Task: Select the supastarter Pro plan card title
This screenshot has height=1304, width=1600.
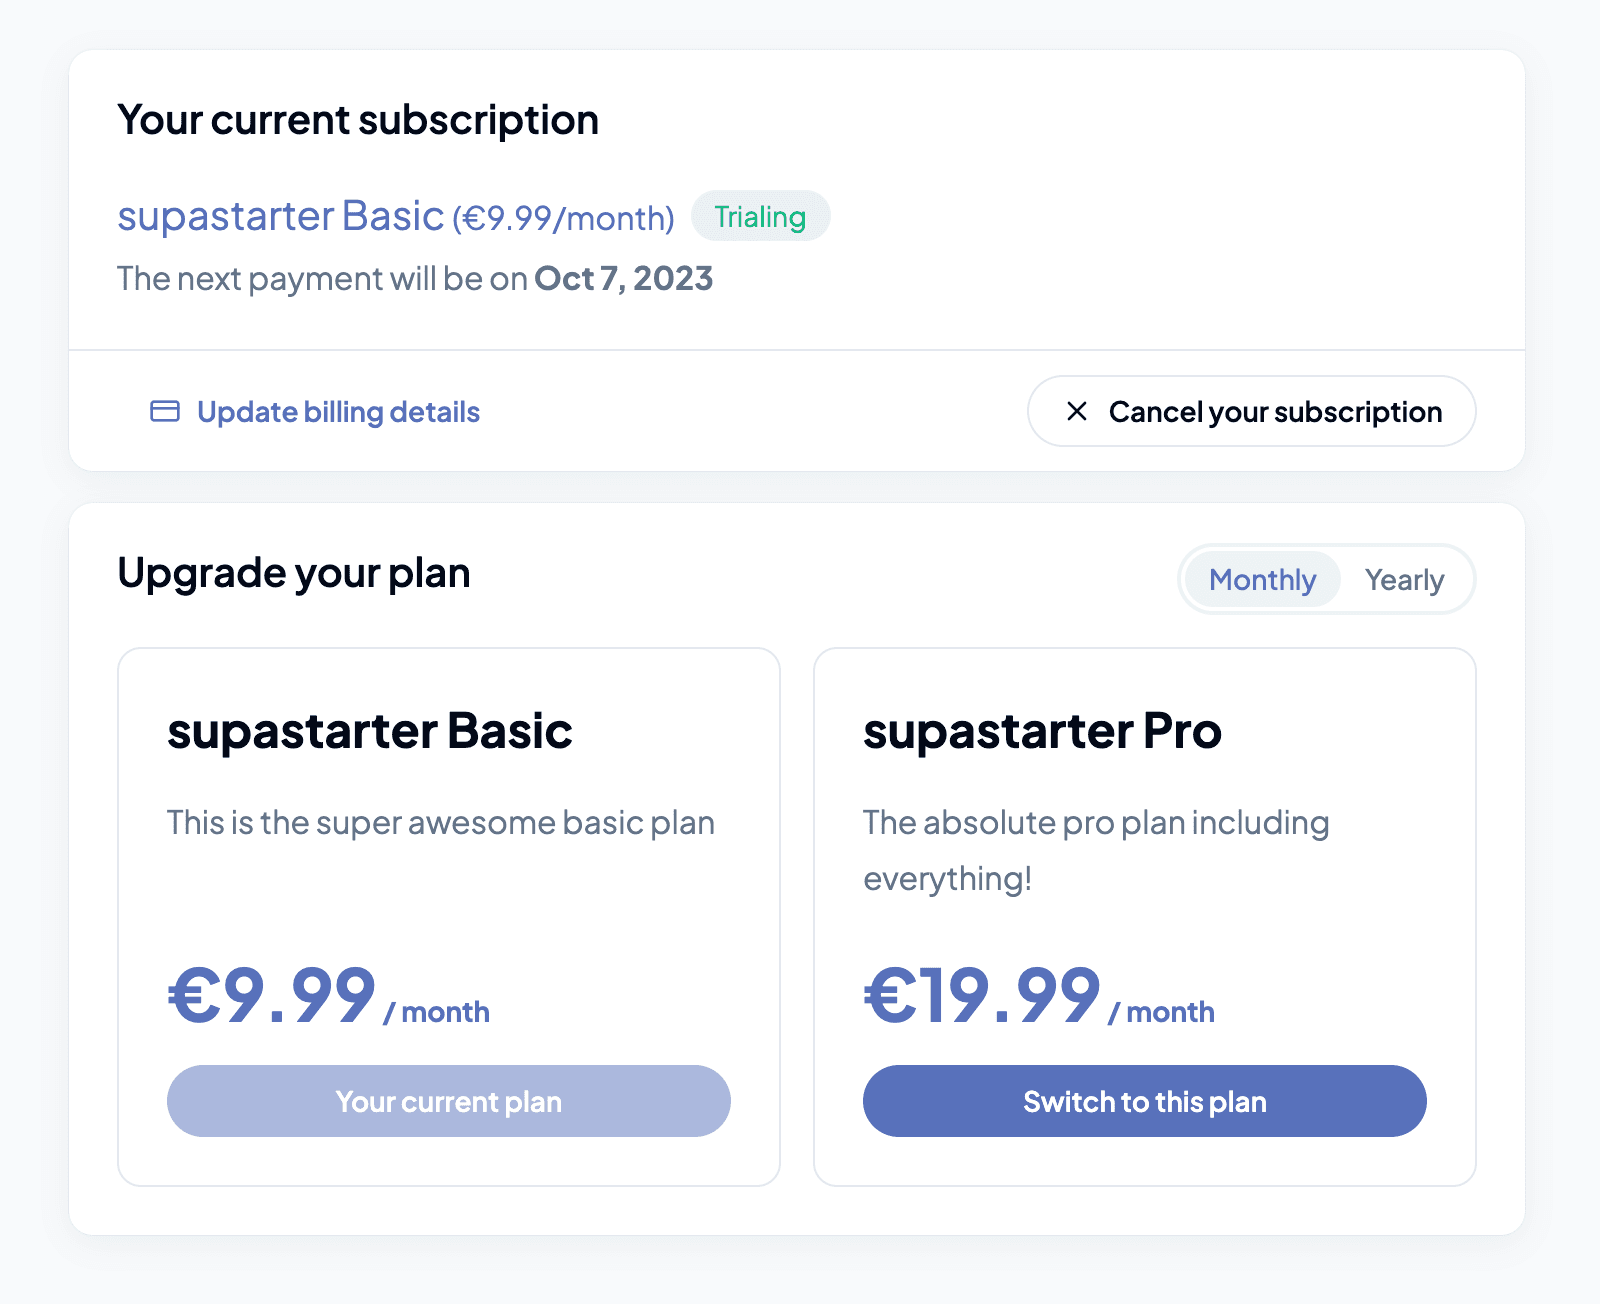Action: [x=1042, y=731]
